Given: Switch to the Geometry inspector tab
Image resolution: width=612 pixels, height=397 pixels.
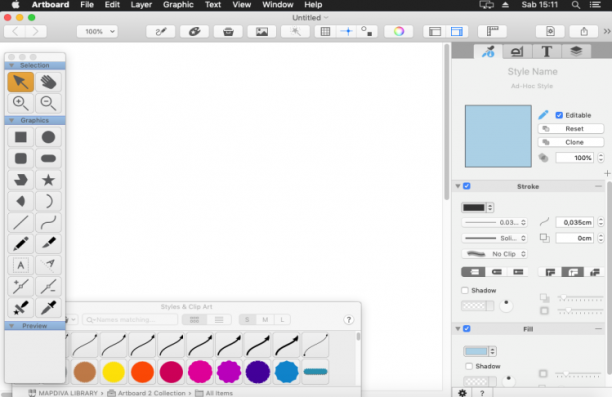Looking at the screenshot, I should (517, 51).
